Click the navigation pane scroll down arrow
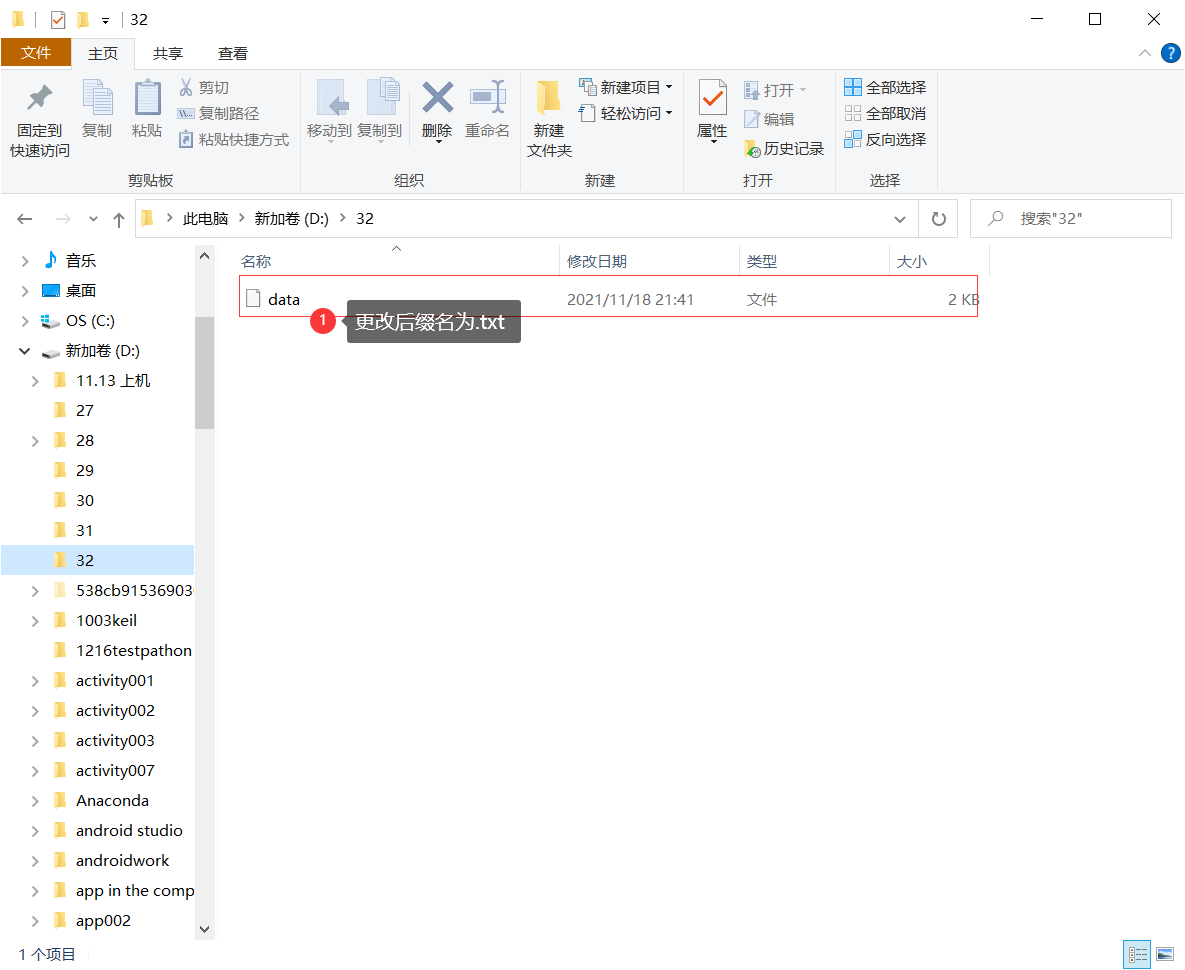Screen dimensions: 1185x970 click(x=204, y=929)
